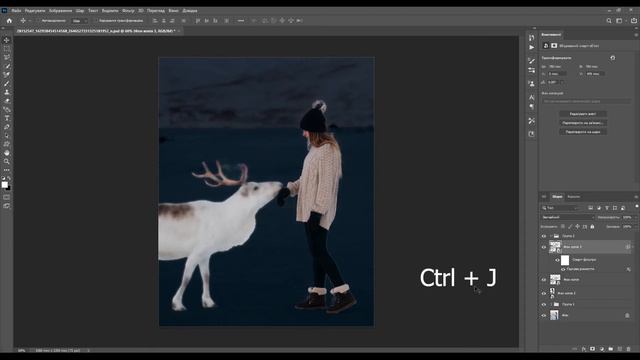Open the Вікно menu
The width and height of the screenshot is (640, 360).
tap(173, 11)
